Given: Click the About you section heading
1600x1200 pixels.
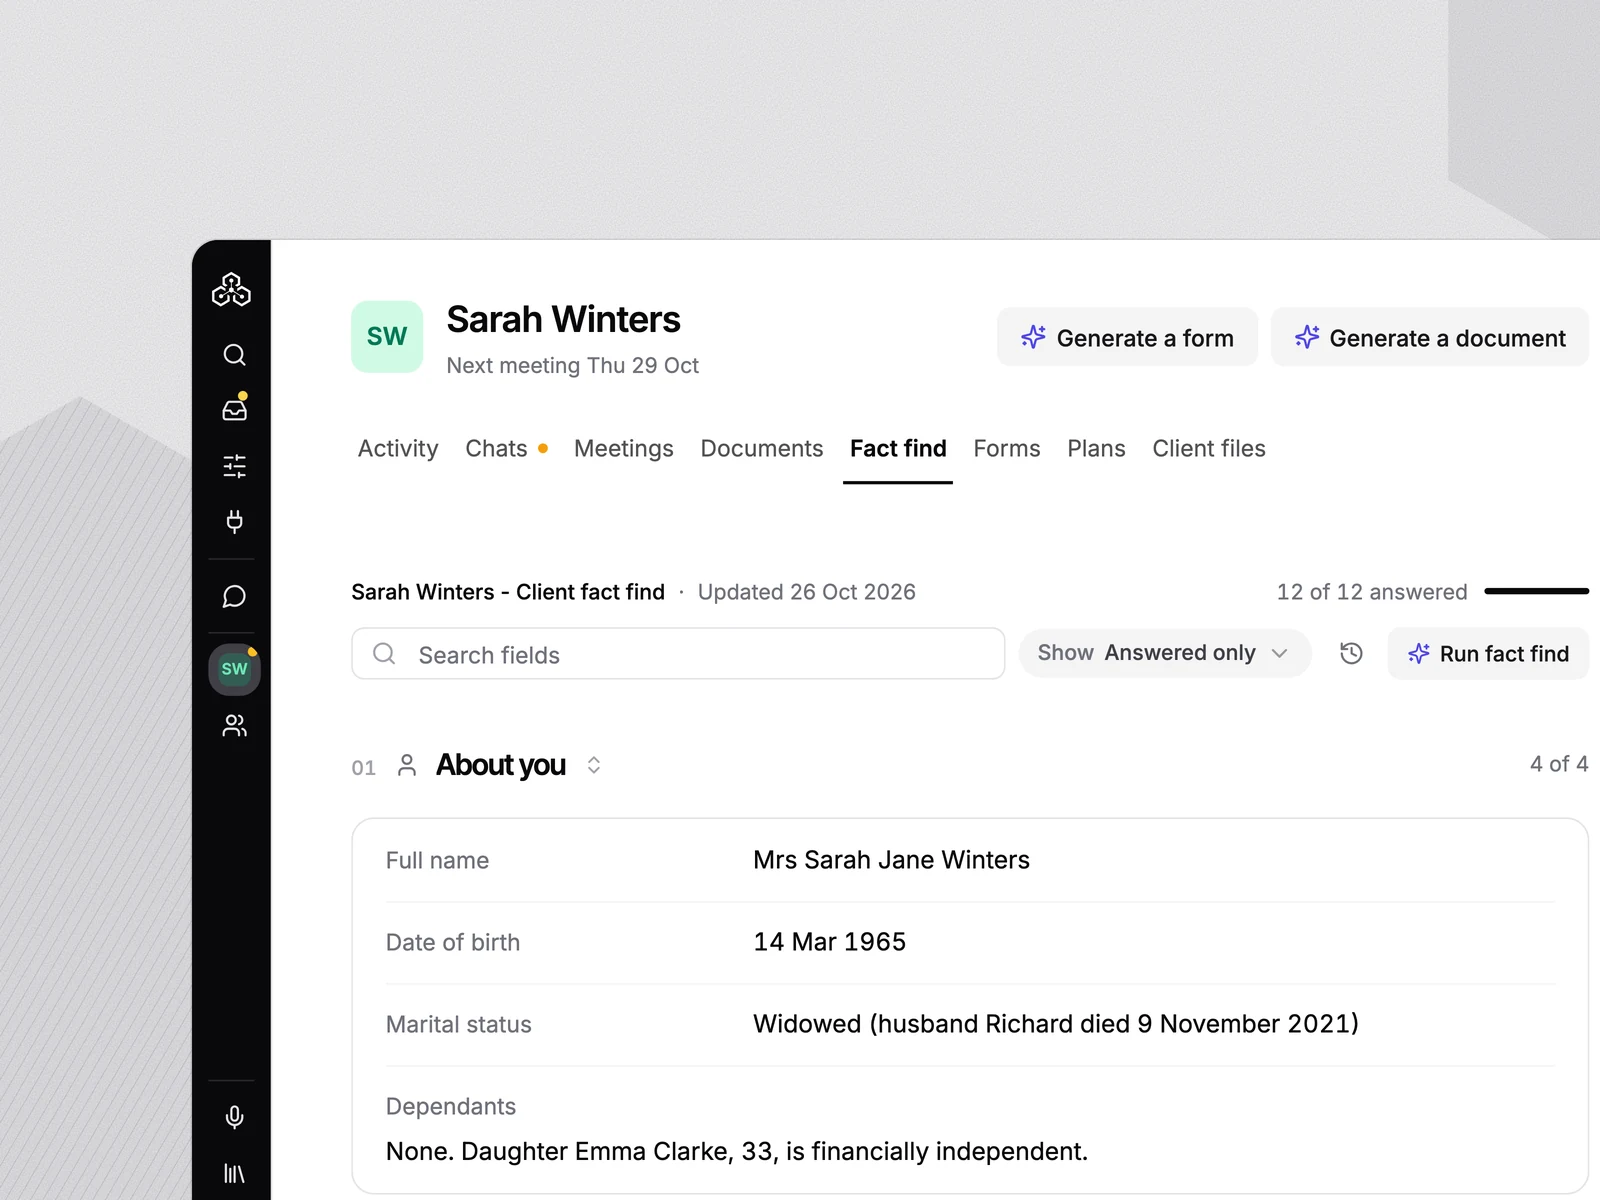Looking at the screenshot, I should pos(500,765).
